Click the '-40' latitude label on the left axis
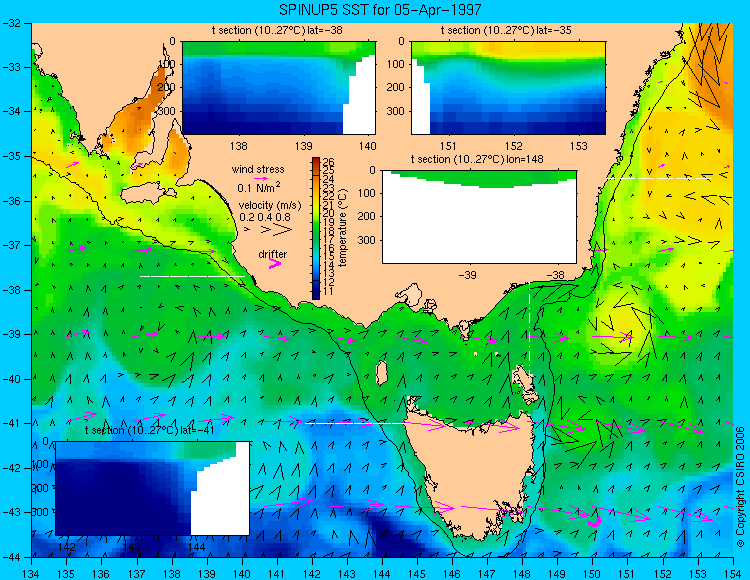 pyautogui.click(x=10, y=379)
